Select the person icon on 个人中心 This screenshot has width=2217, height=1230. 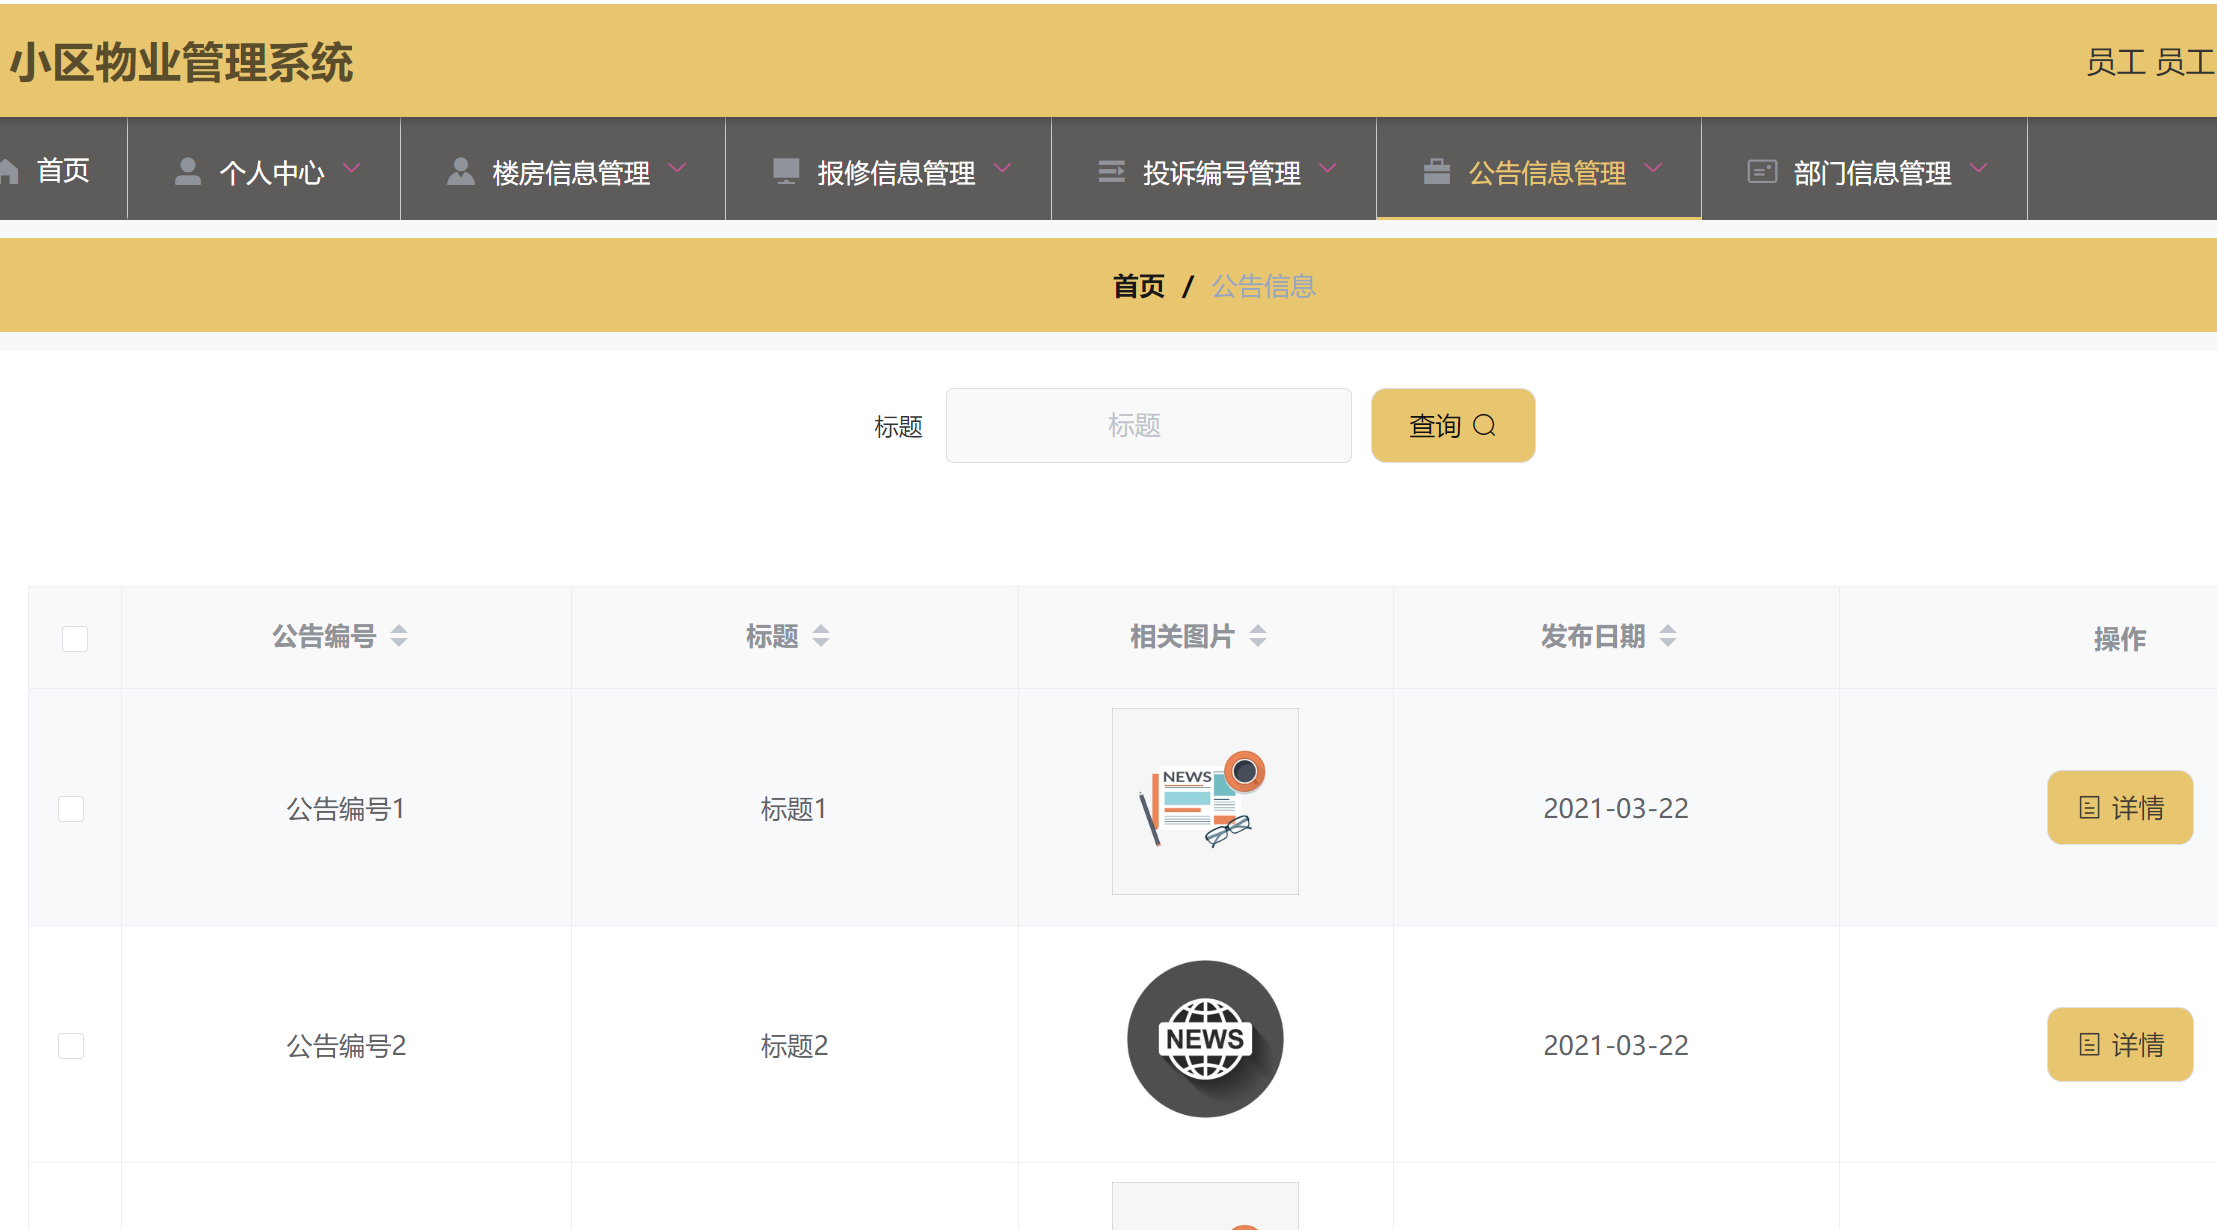point(186,169)
